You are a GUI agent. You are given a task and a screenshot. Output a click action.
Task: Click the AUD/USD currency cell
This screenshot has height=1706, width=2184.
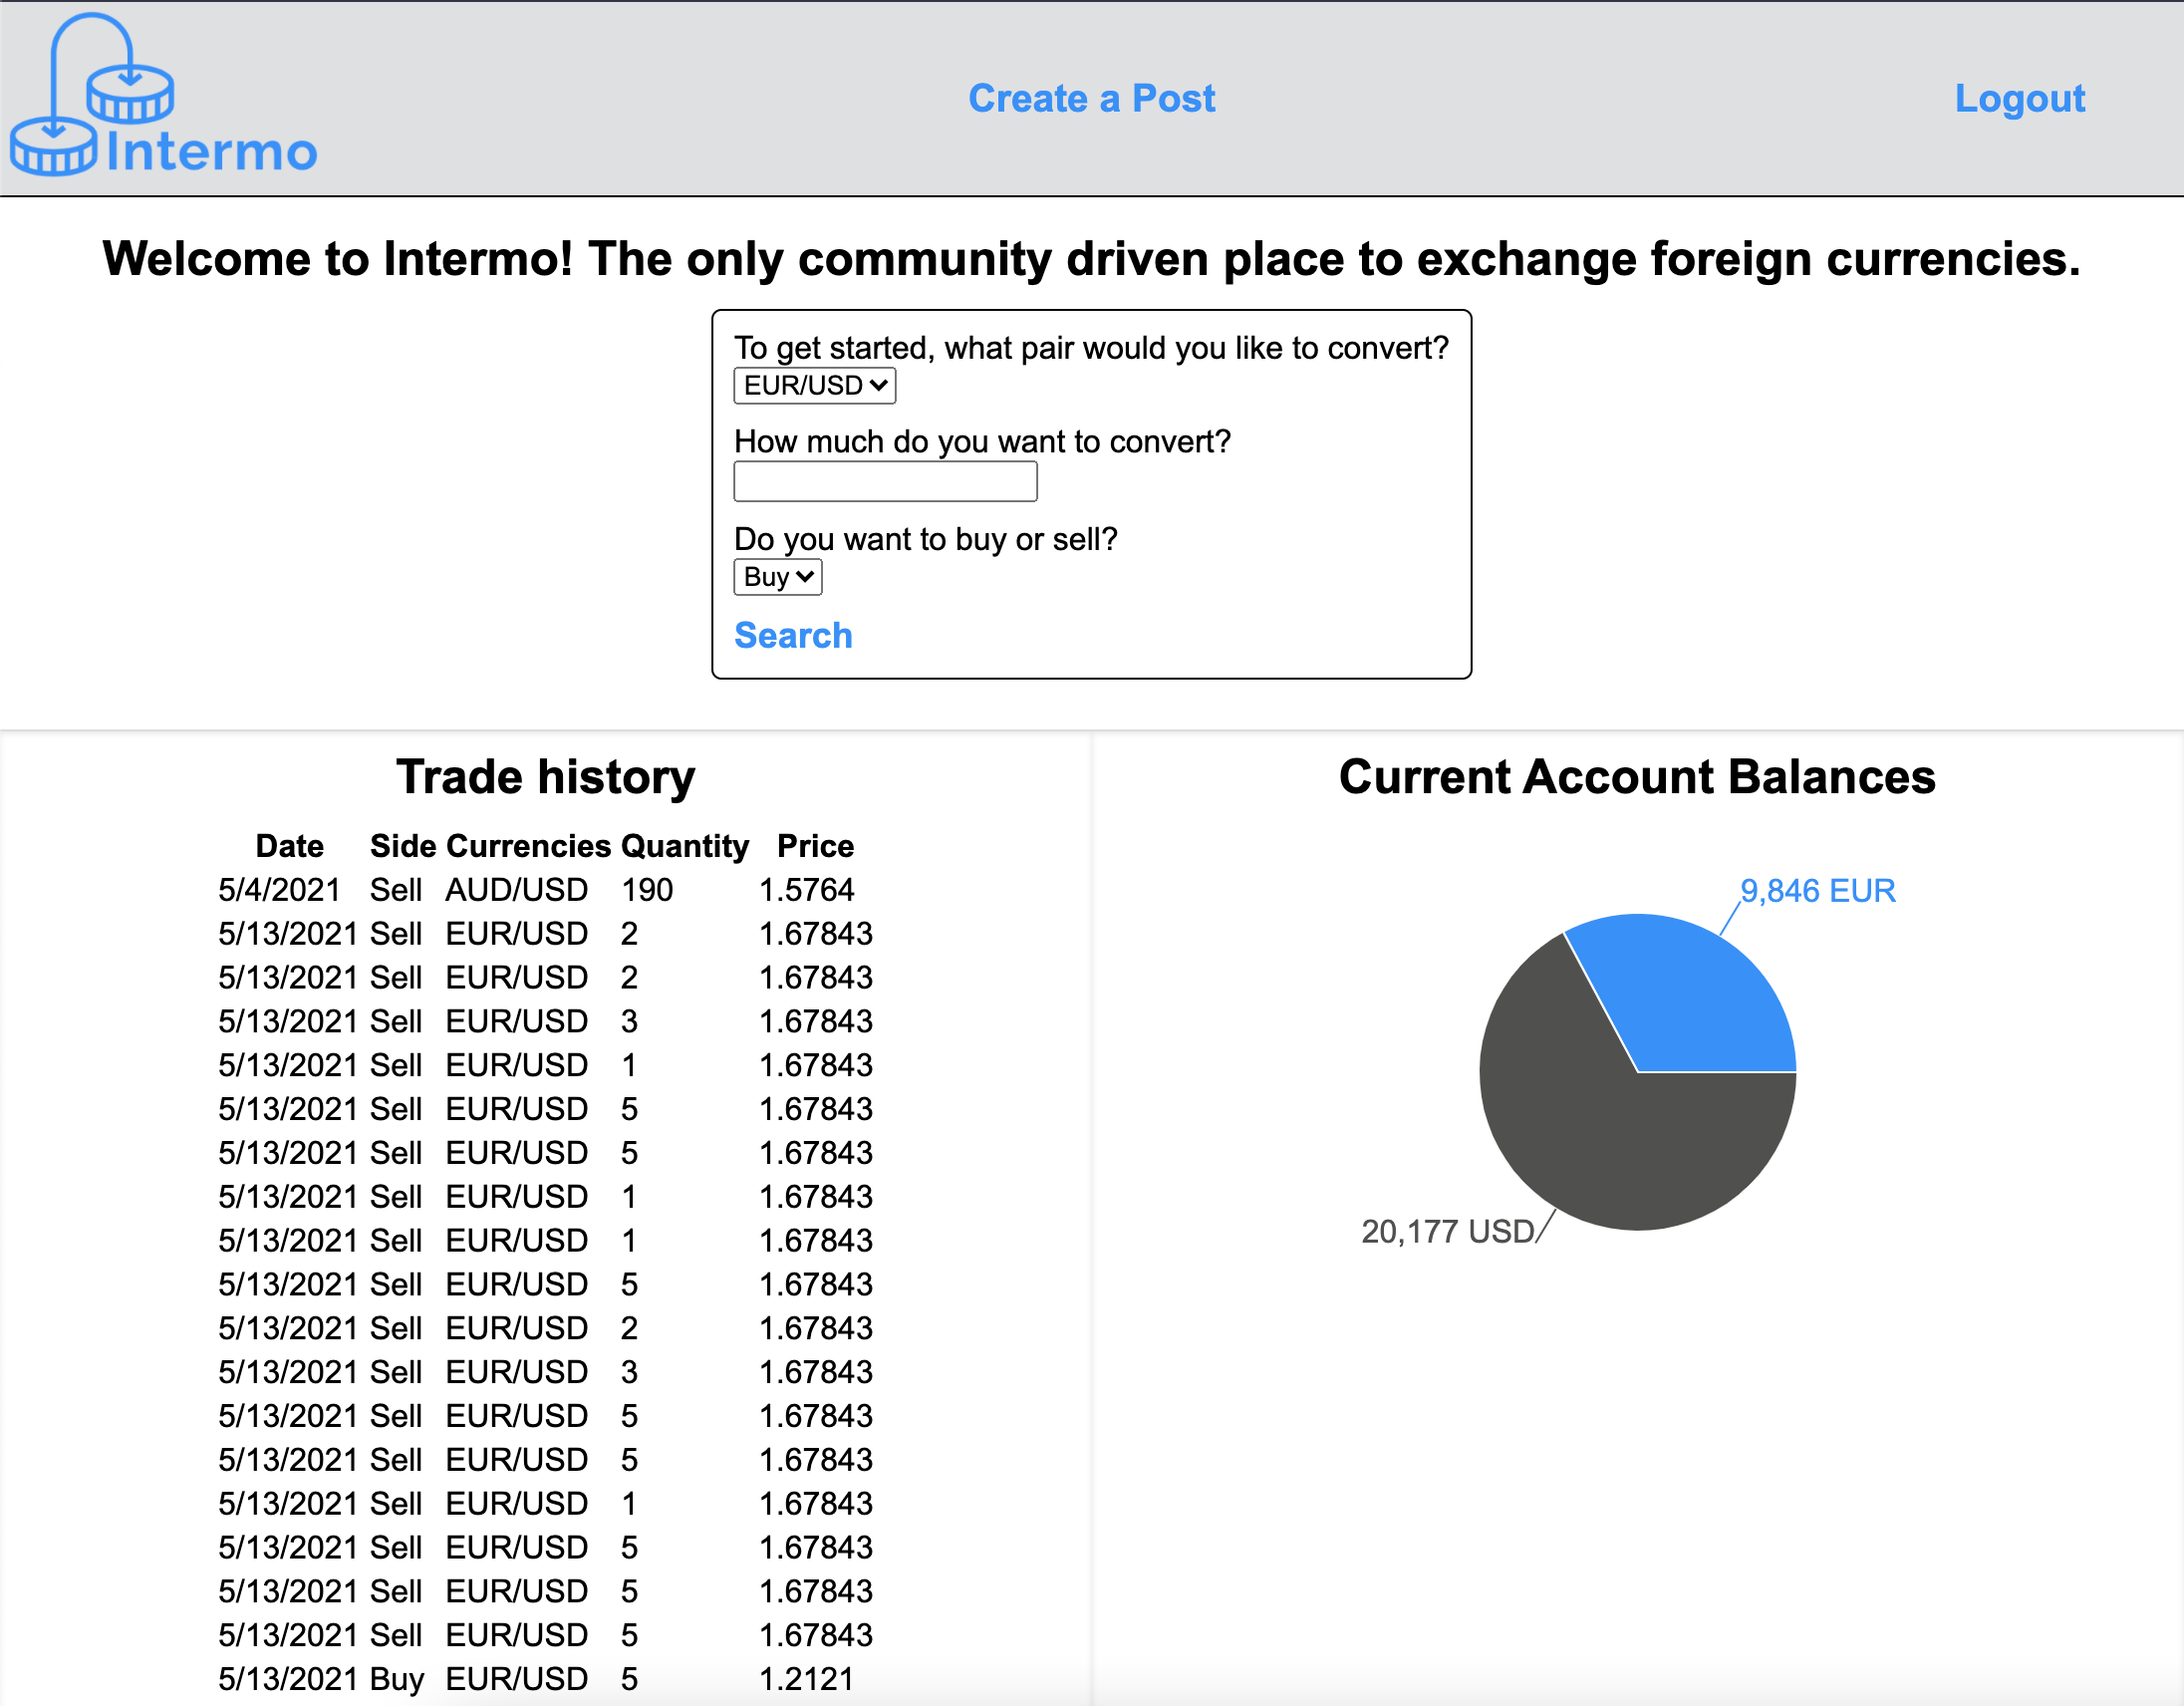516,889
